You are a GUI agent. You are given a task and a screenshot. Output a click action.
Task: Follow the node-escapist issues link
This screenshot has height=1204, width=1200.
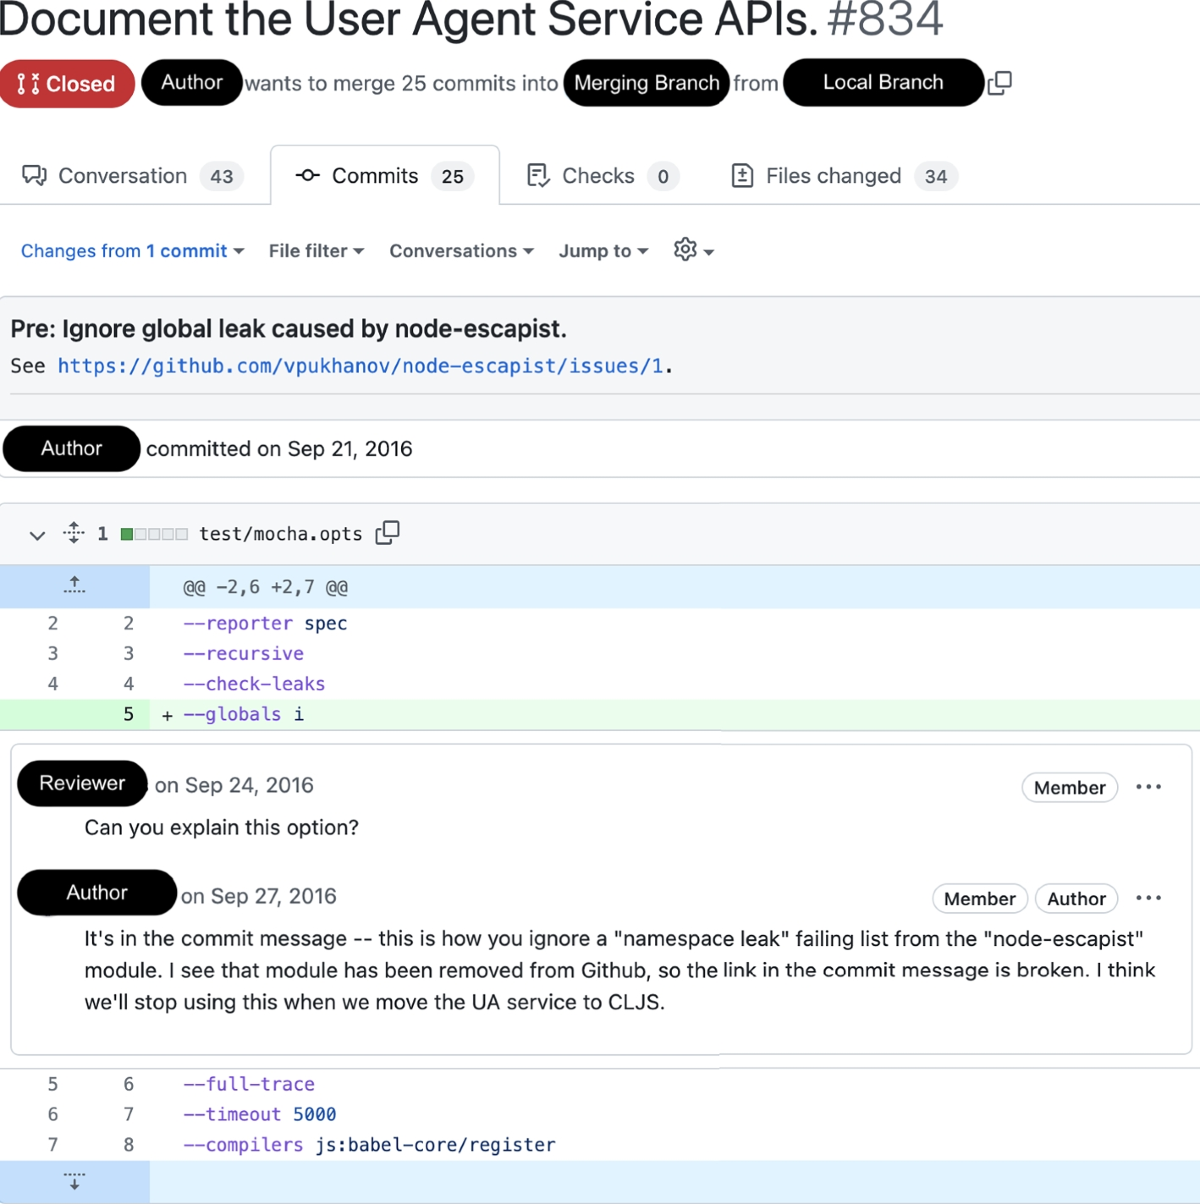tap(361, 366)
